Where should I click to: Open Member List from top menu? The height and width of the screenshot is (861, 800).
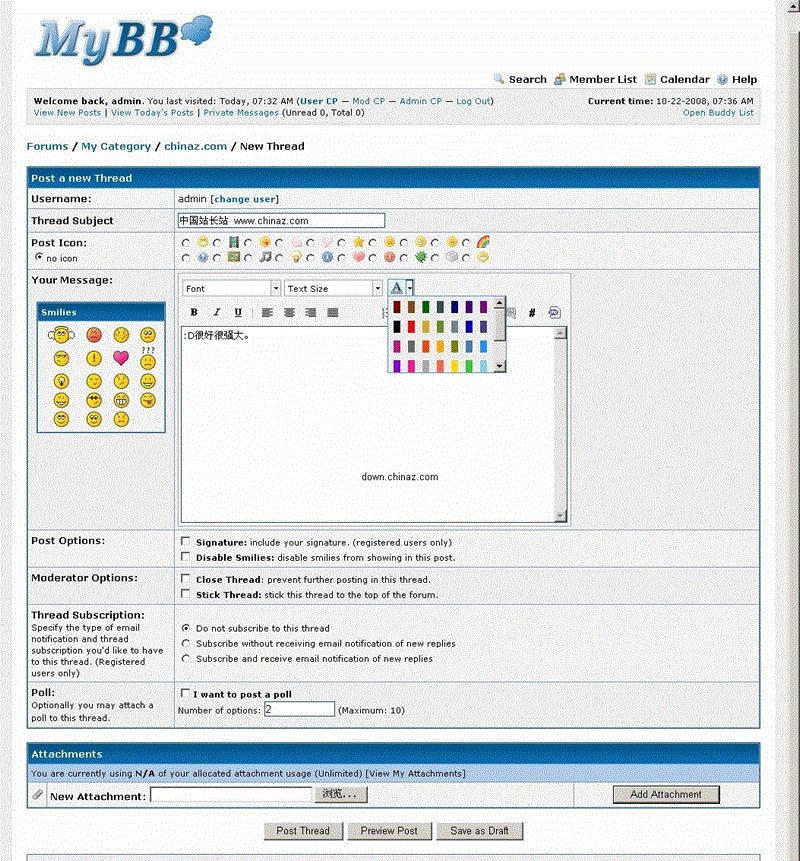(602, 79)
